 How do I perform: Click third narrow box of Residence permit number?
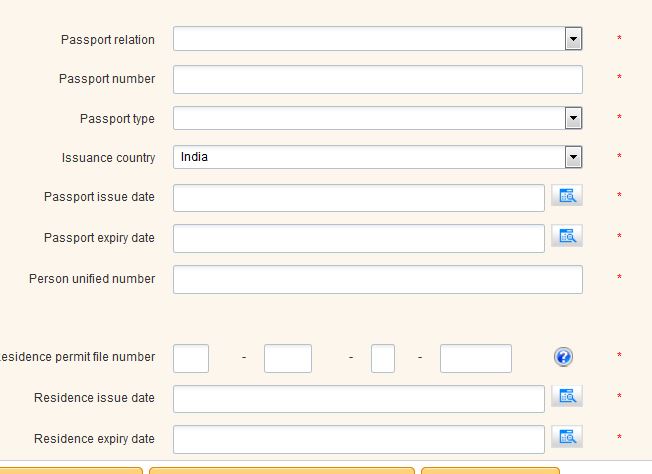(383, 358)
